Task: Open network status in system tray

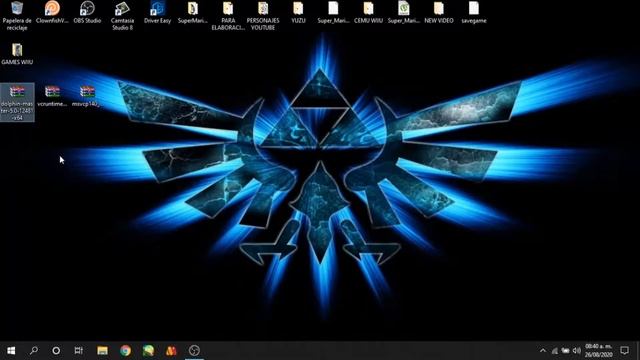Action: [554, 351]
